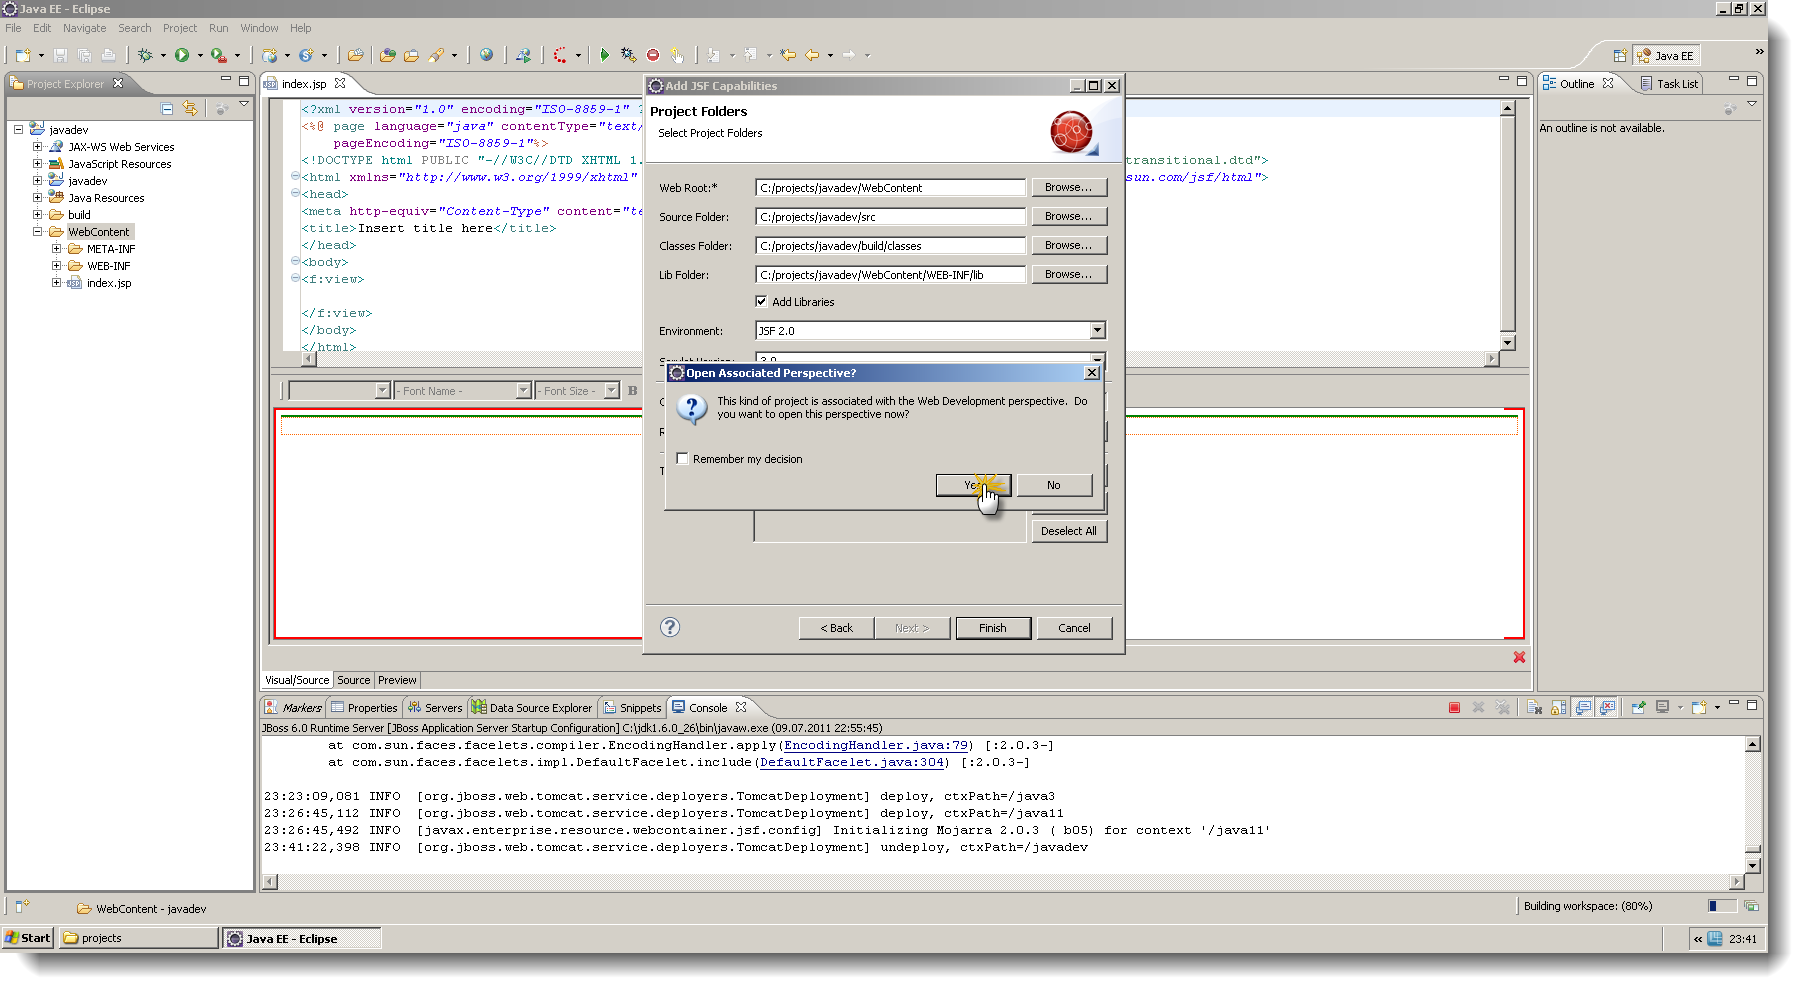Open EncodingHandler.java:79 link in Console

pyautogui.click(x=875, y=745)
